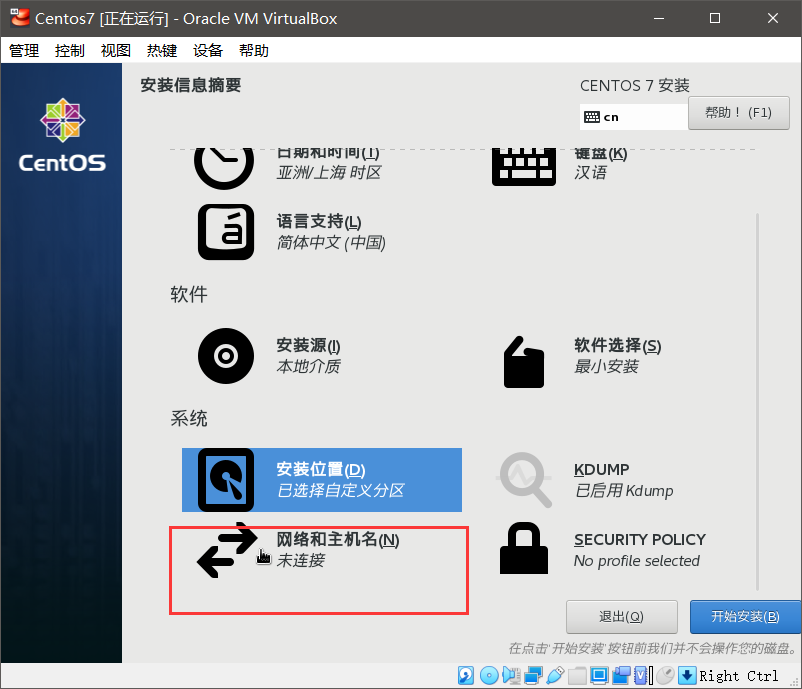The height and width of the screenshot is (689, 802).
Task: Click the Right Ctrl host key label
Action: pos(739,676)
